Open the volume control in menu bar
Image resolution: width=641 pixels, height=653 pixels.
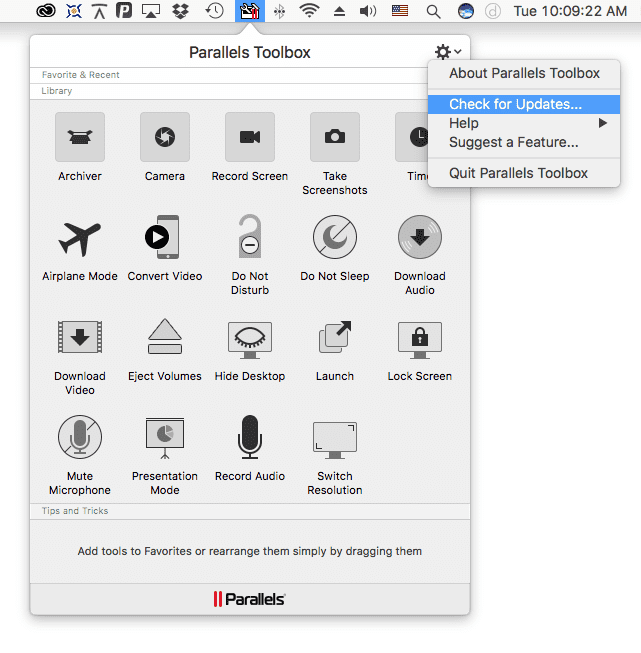pos(368,11)
